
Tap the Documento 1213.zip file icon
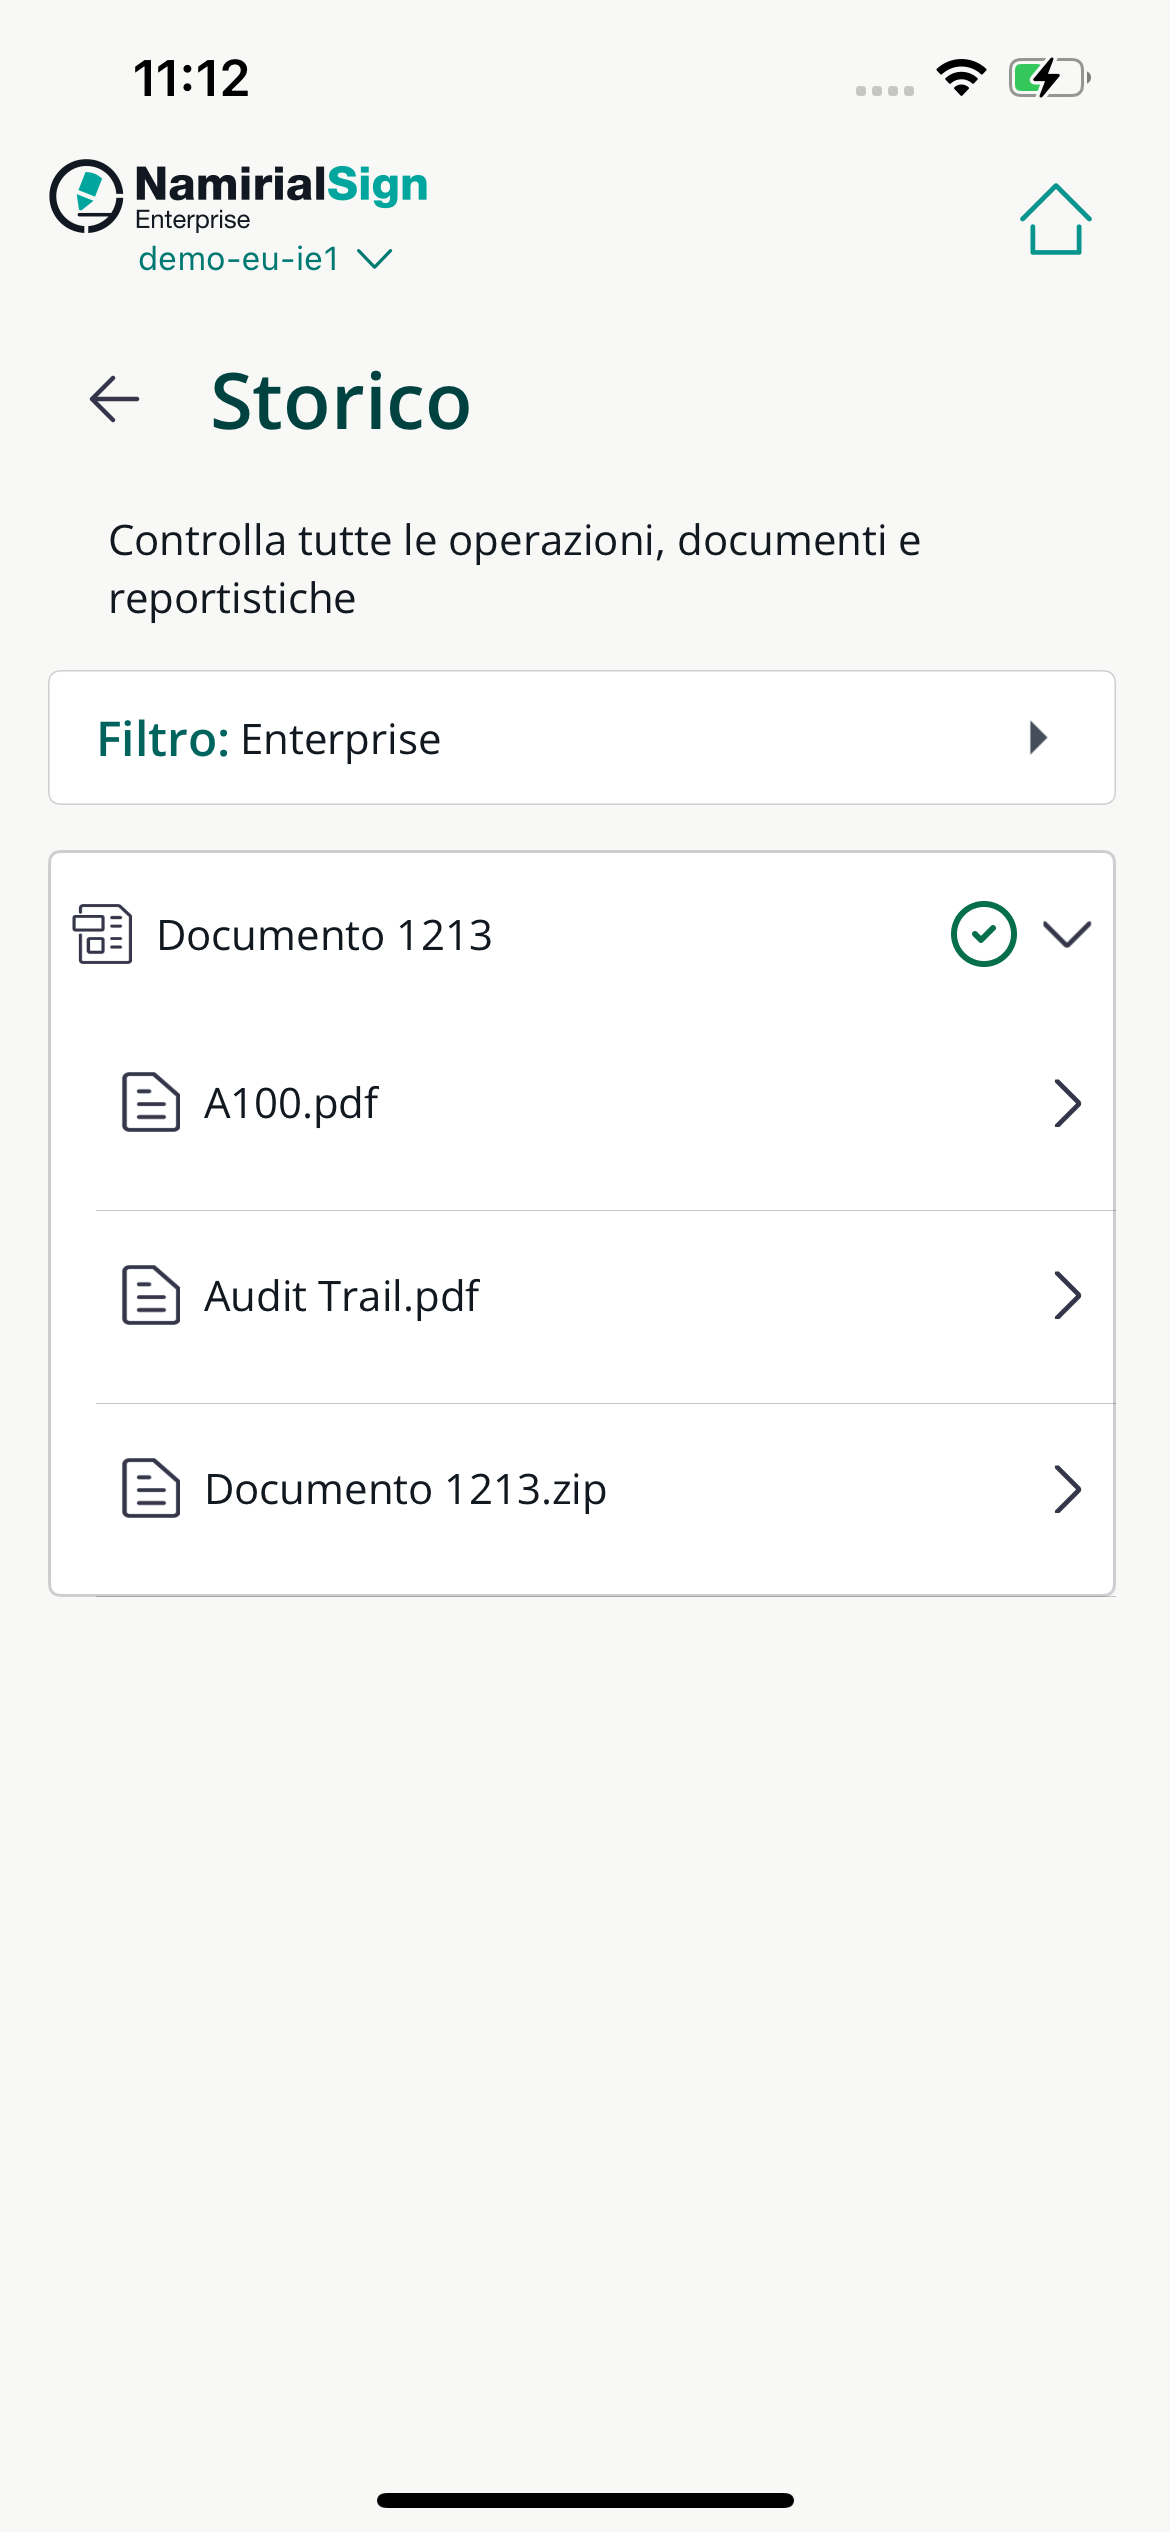[x=151, y=1488]
